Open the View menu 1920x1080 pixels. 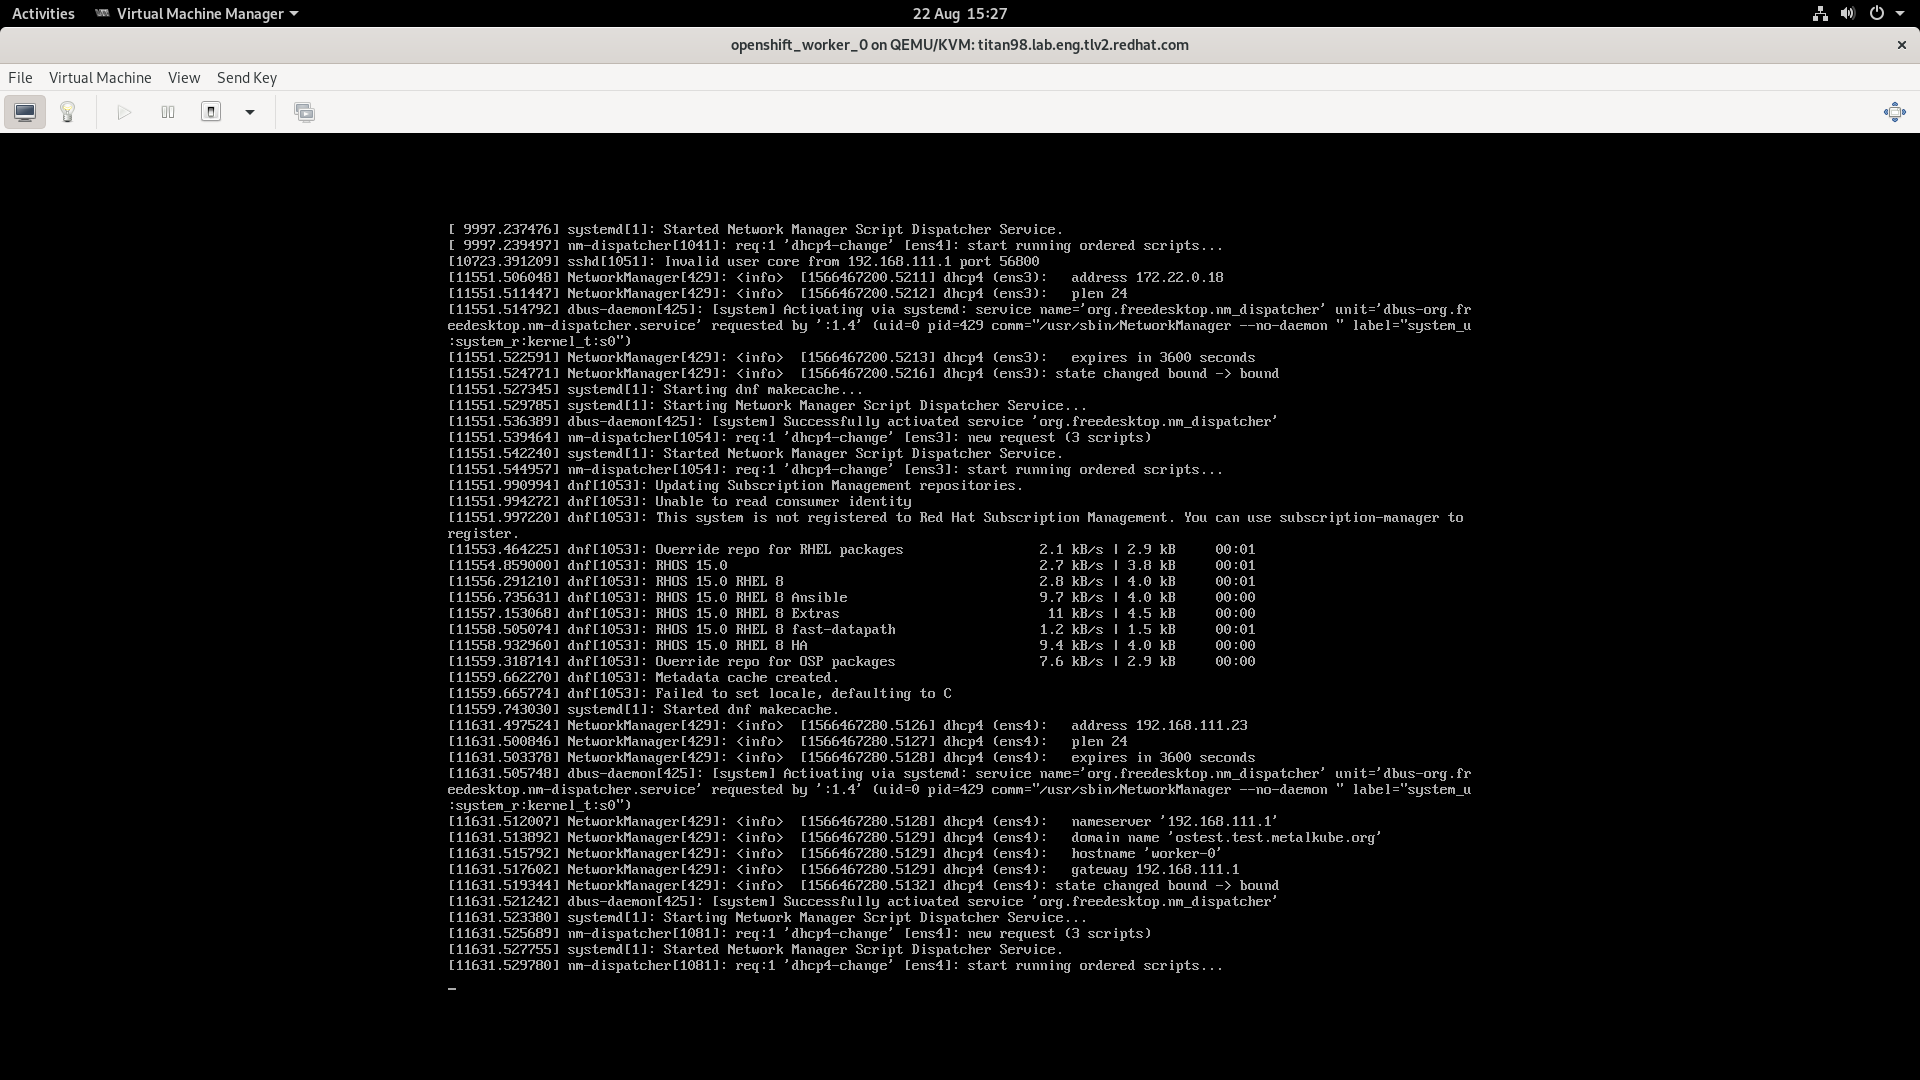(x=184, y=78)
